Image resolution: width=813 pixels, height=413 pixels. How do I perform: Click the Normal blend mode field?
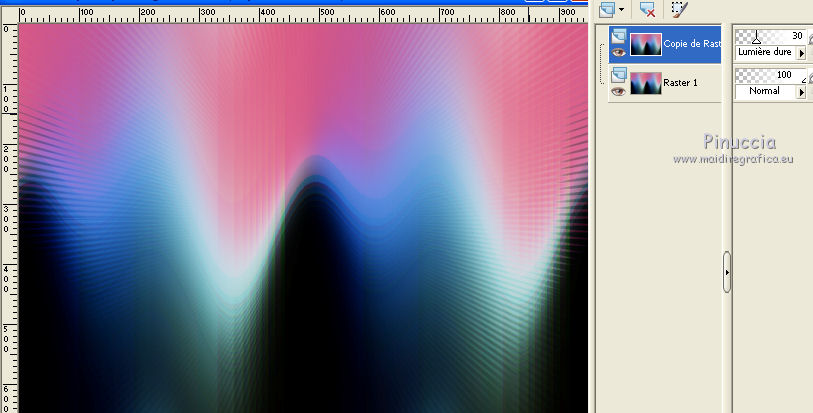click(766, 91)
